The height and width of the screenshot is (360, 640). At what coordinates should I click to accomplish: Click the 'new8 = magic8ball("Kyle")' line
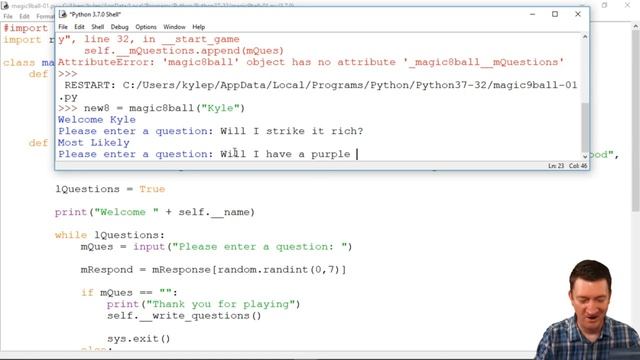[x=152, y=109]
